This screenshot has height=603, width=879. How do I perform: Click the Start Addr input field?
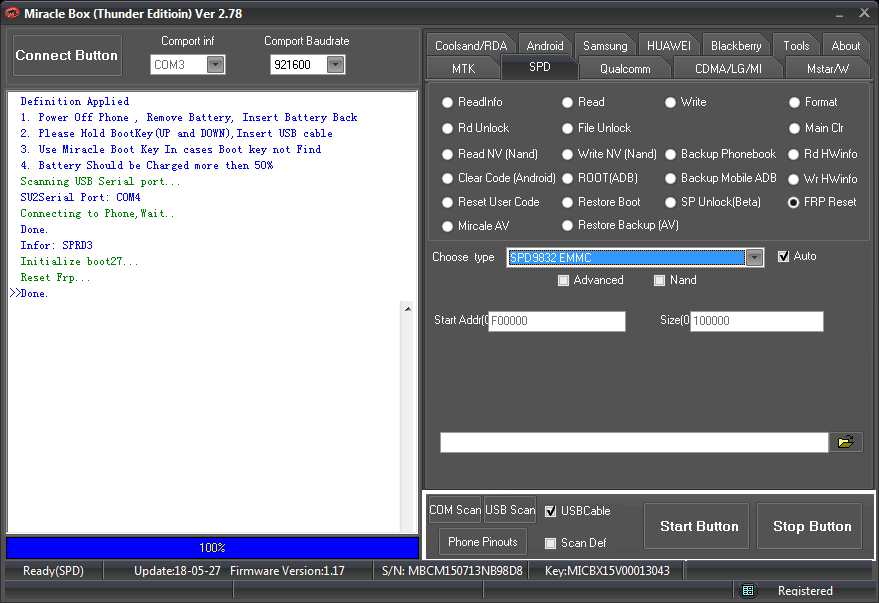[x=557, y=321]
